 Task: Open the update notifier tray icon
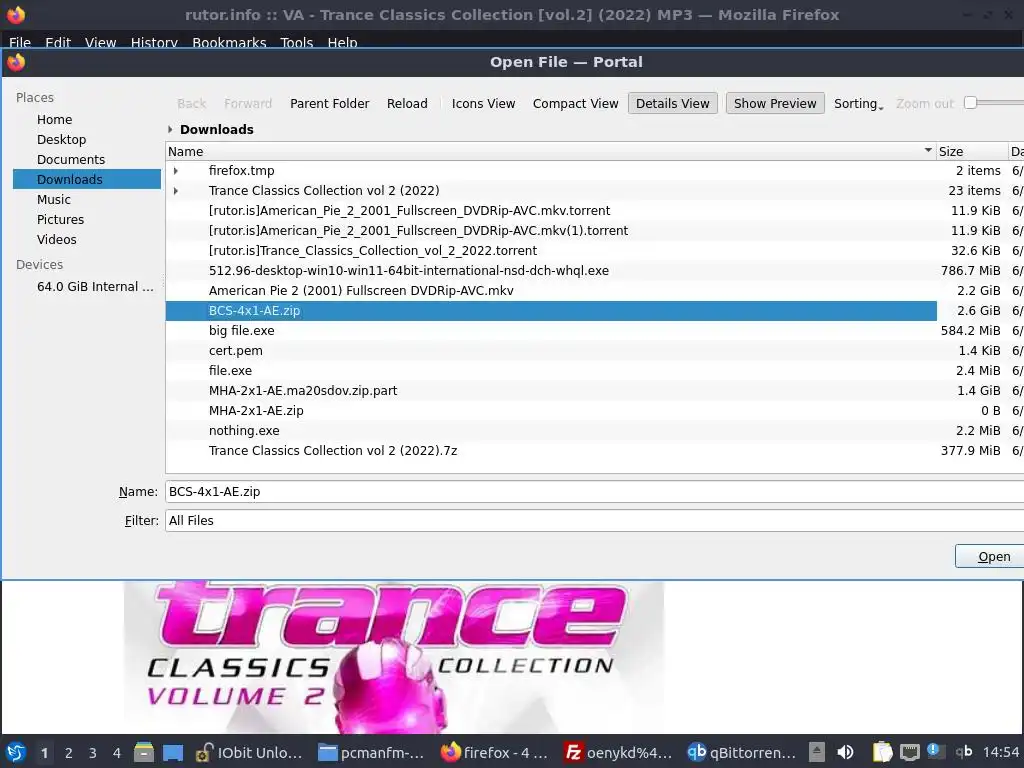tap(935, 751)
